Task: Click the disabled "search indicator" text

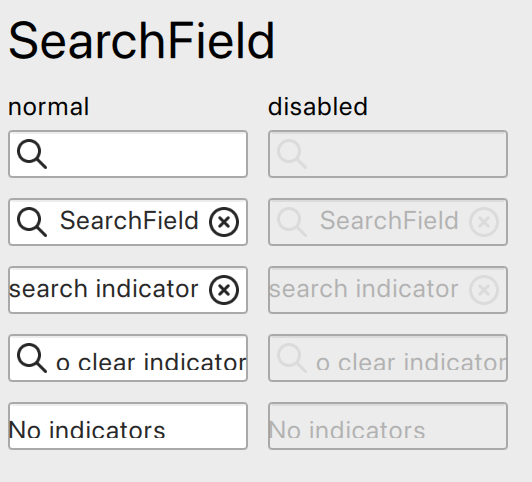Action: click(364, 289)
